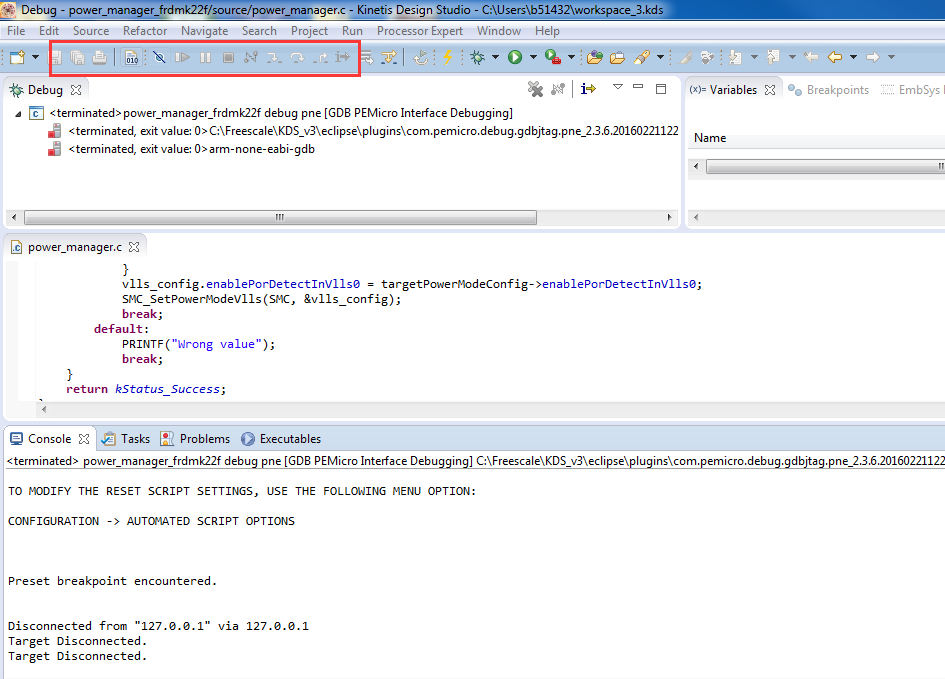The image size is (945, 679).
Task: Switch to the Problems tab
Action: pos(195,439)
